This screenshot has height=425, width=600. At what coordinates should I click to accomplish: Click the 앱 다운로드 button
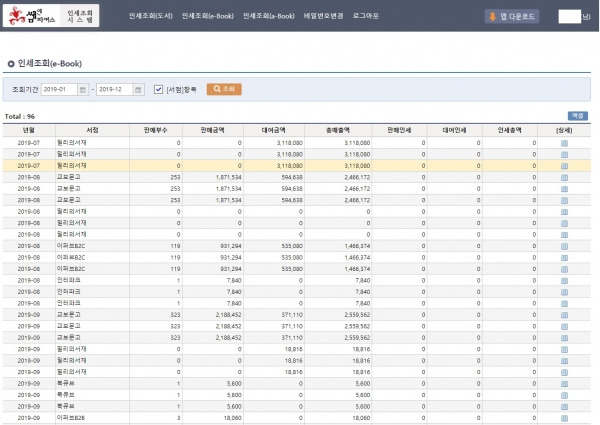(x=512, y=16)
